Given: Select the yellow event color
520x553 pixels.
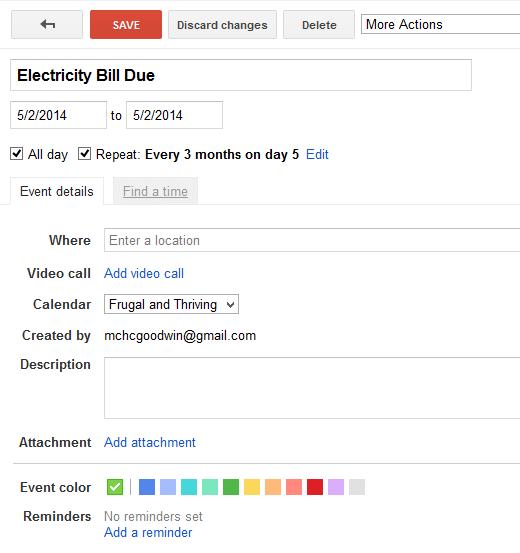Looking at the screenshot, I should tap(252, 487).
